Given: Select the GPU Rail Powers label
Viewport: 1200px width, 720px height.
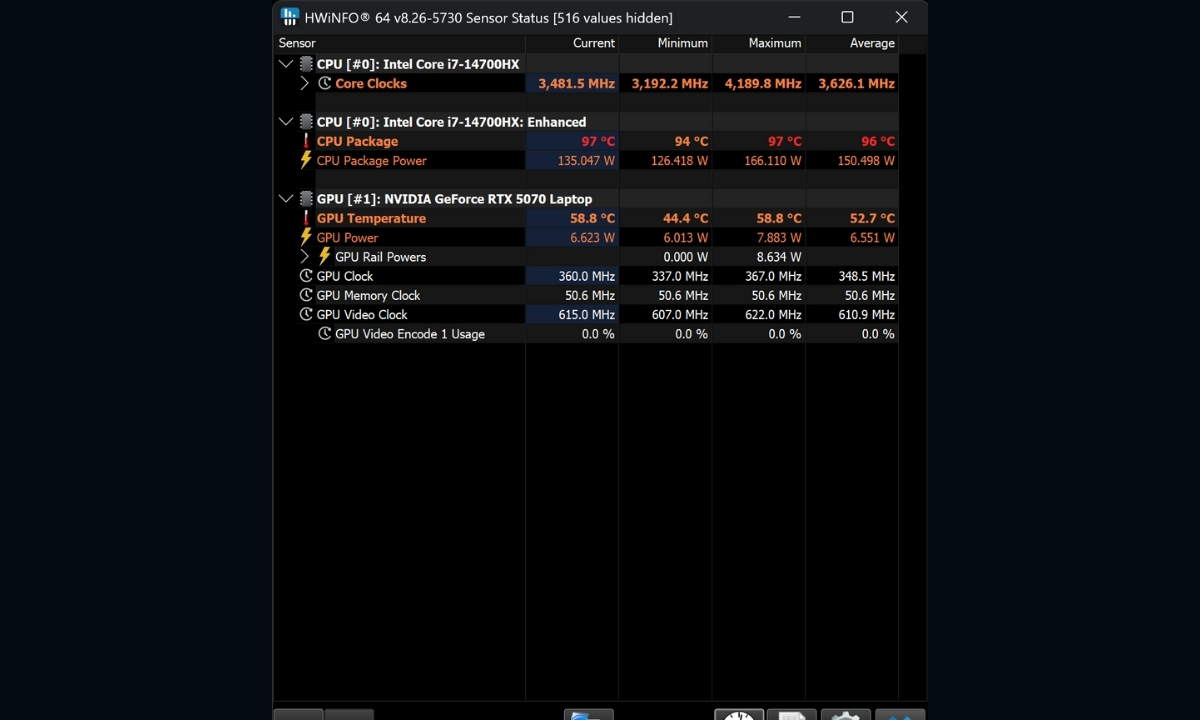Looking at the screenshot, I should coord(380,256).
